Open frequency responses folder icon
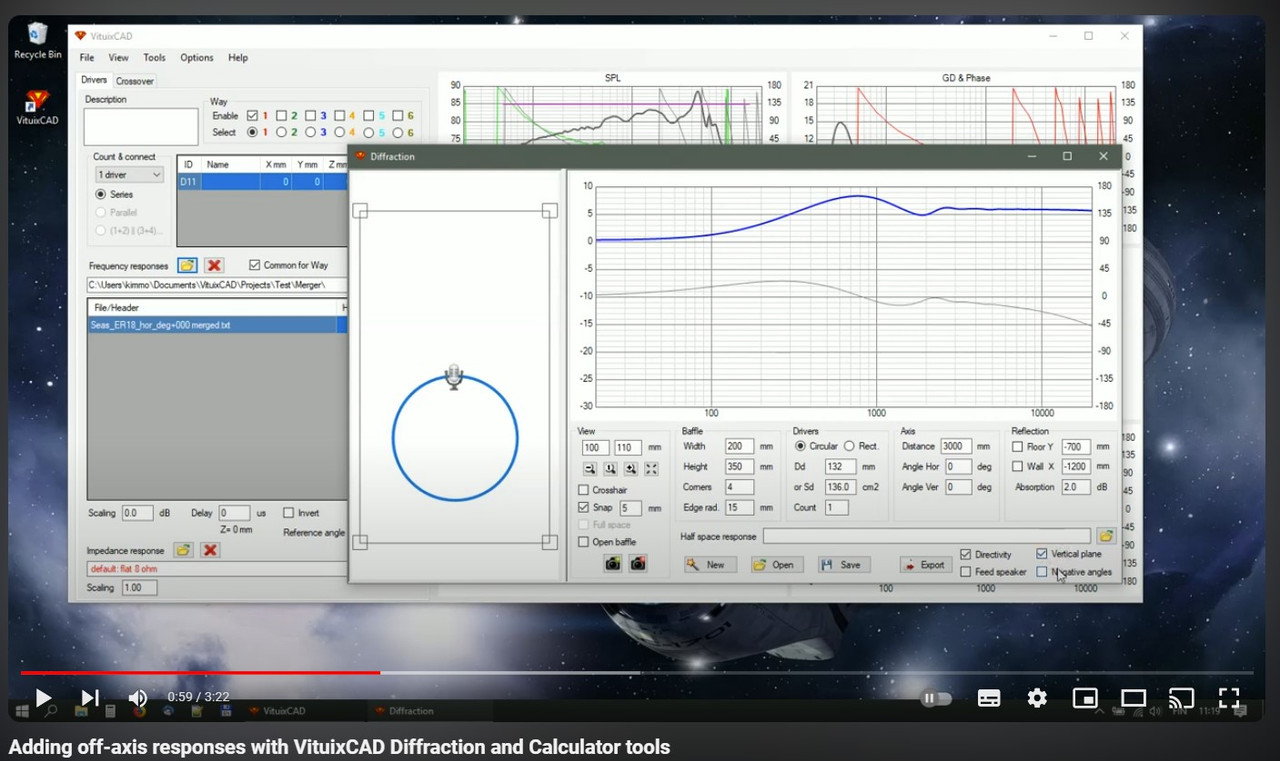 (x=187, y=265)
